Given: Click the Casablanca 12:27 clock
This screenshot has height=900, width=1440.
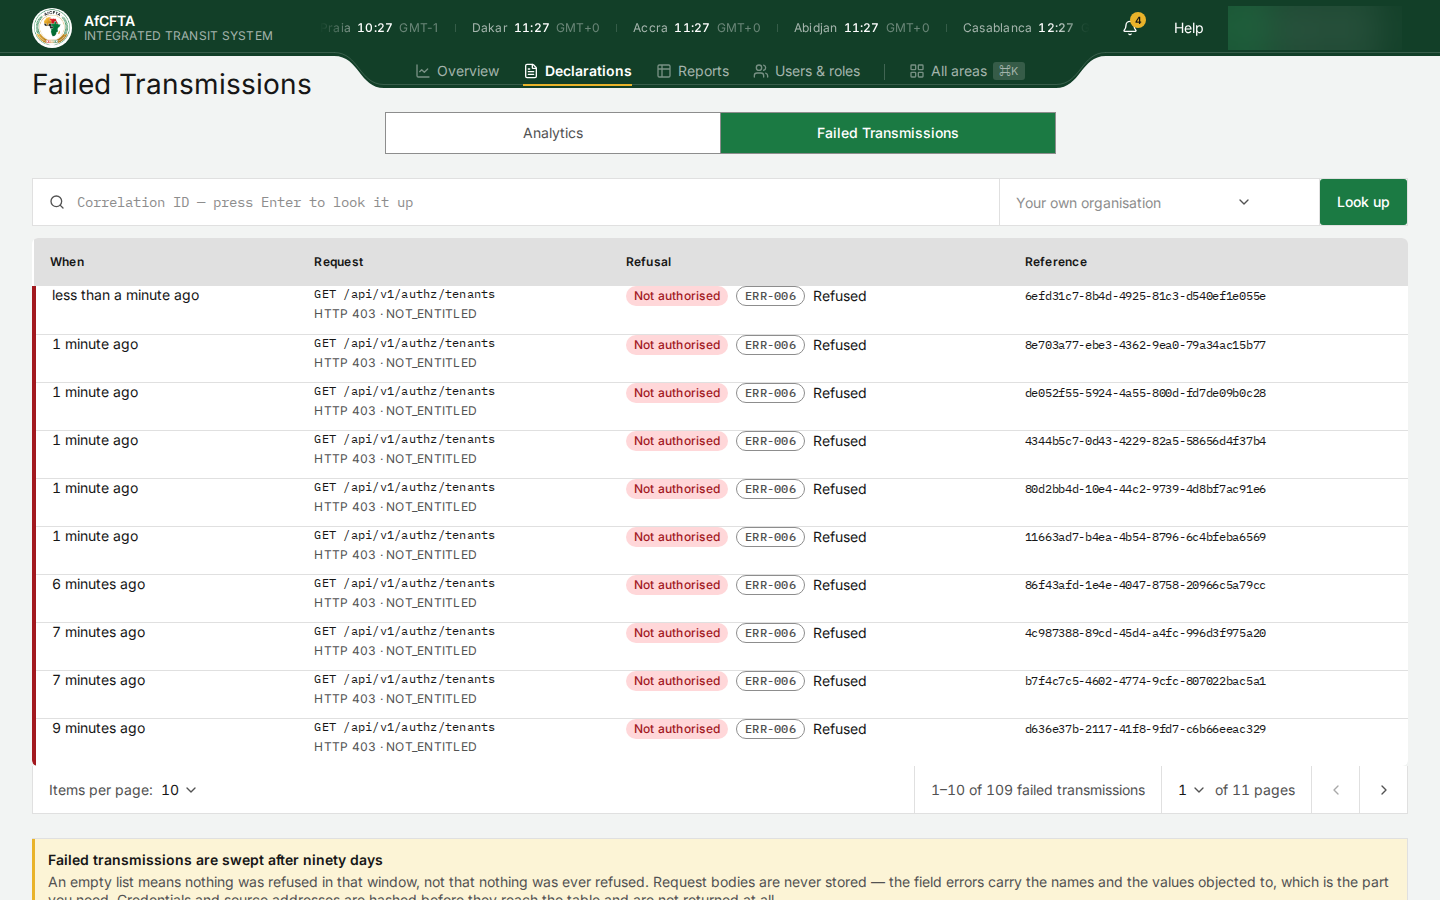Looking at the screenshot, I should click(1018, 28).
